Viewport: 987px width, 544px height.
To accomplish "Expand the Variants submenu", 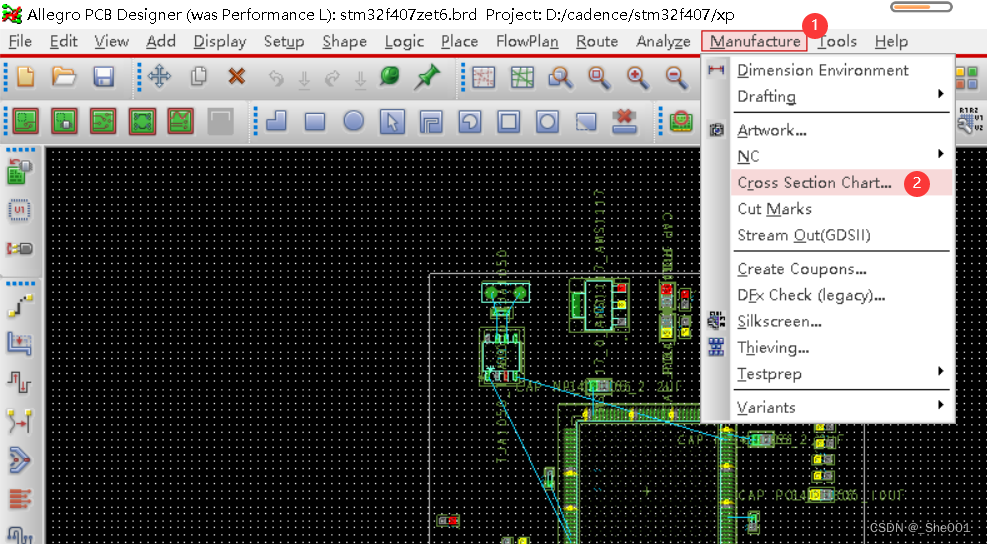I will (x=940, y=407).
